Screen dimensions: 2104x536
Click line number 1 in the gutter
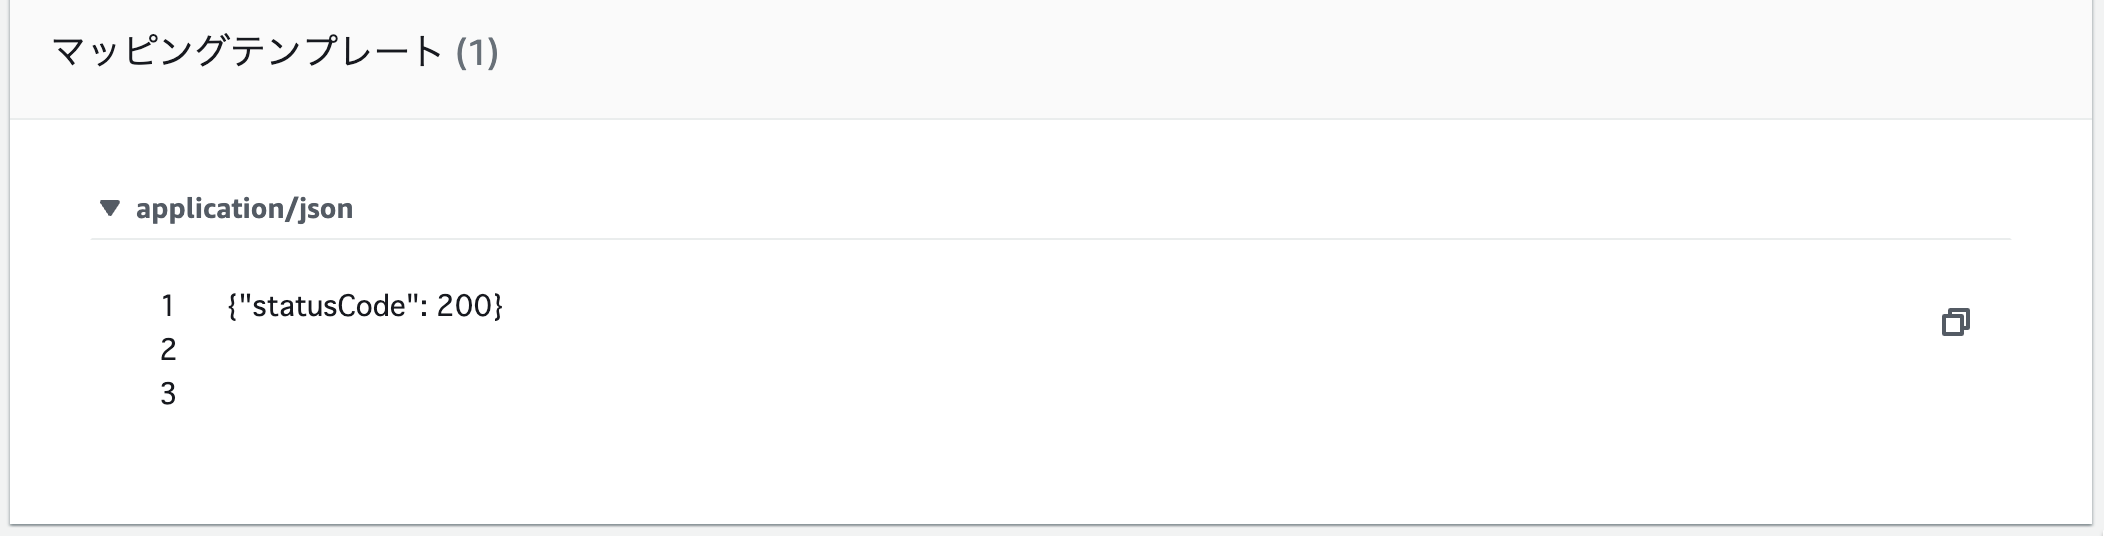168,305
